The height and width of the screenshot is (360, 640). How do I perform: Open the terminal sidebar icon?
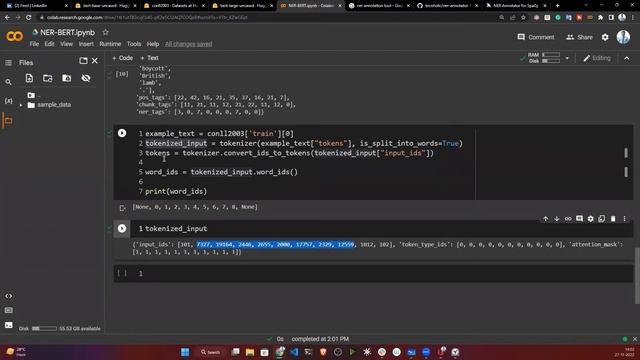click(x=8, y=325)
